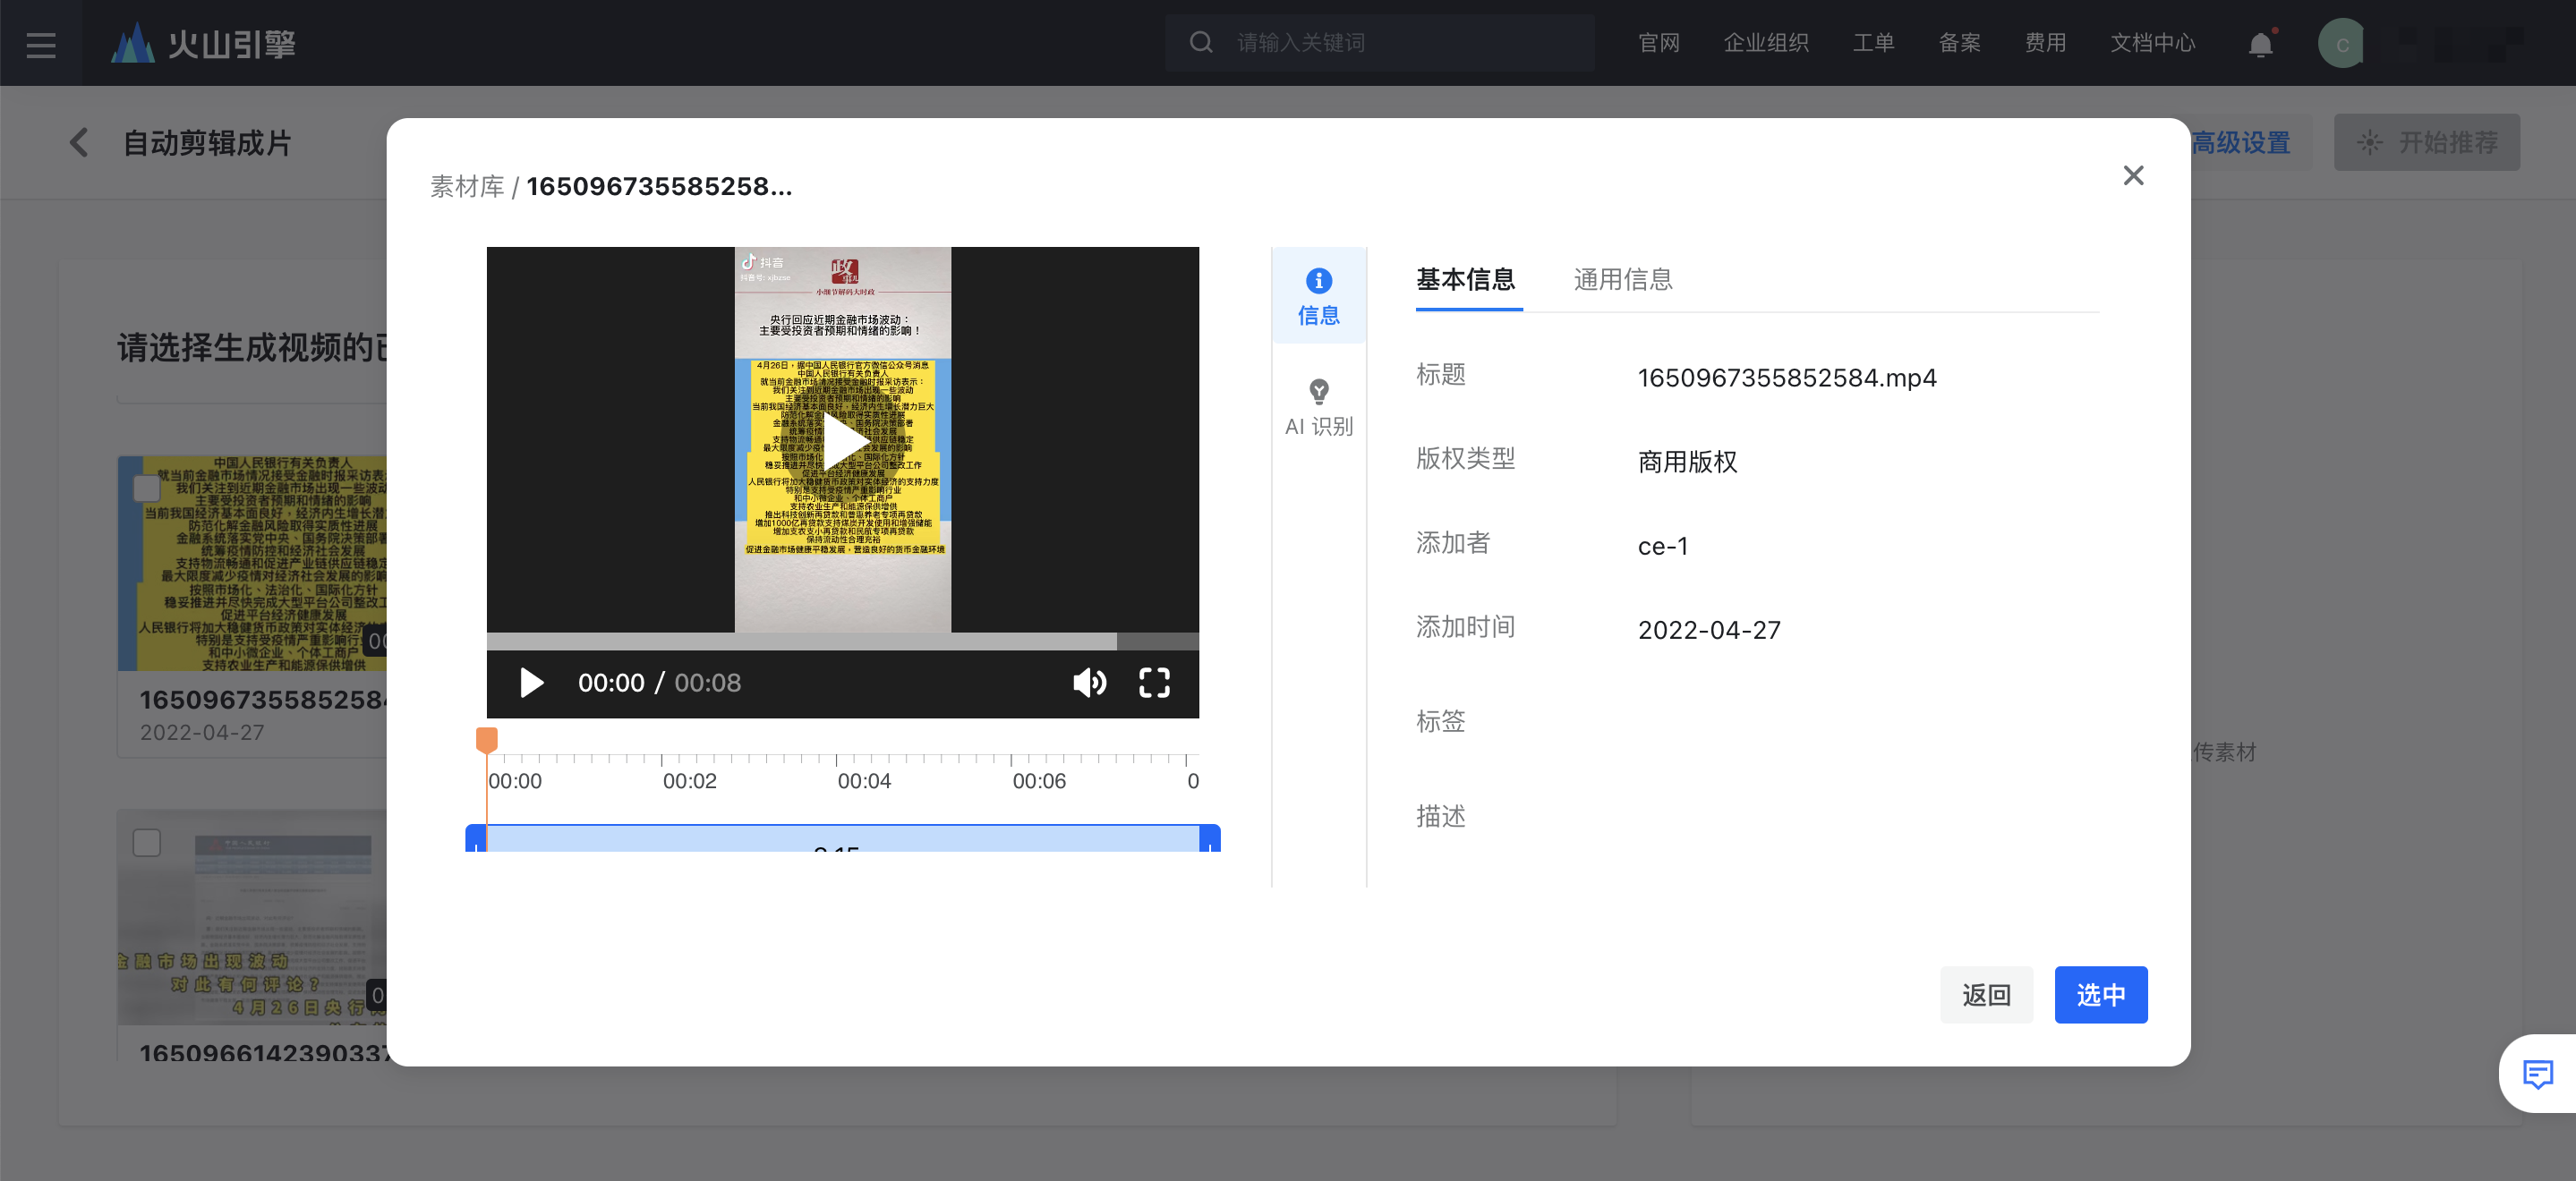Enter fullscreen mode icon
2576x1181 pixels.
click(1154, 683)
